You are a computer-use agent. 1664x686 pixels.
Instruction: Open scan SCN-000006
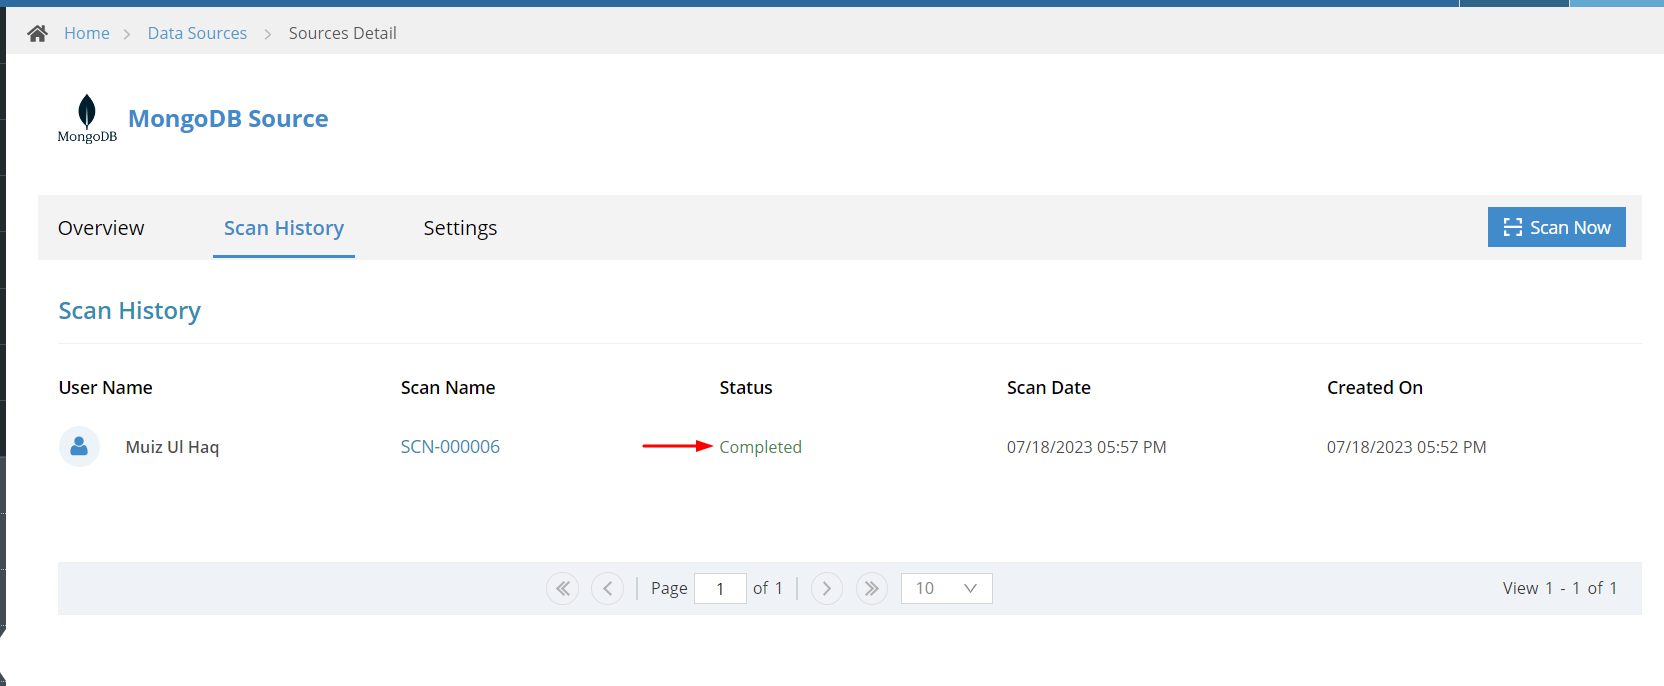pyautogui.click(x=450, y=447)
